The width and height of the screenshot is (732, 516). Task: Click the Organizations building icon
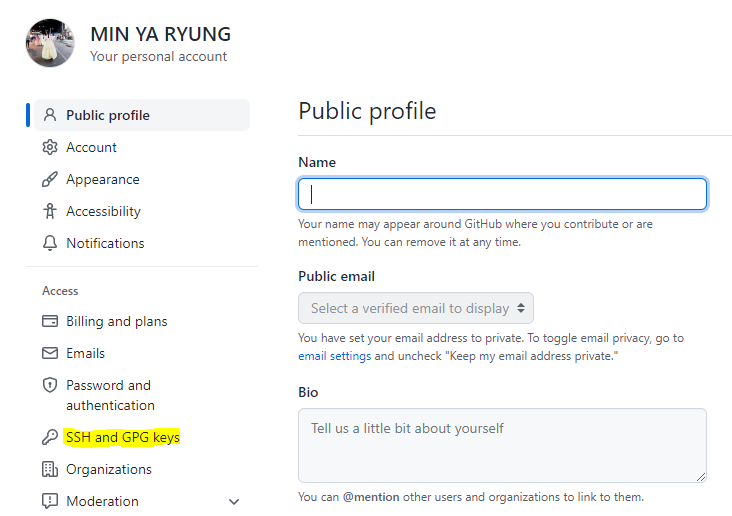(50, 469)
